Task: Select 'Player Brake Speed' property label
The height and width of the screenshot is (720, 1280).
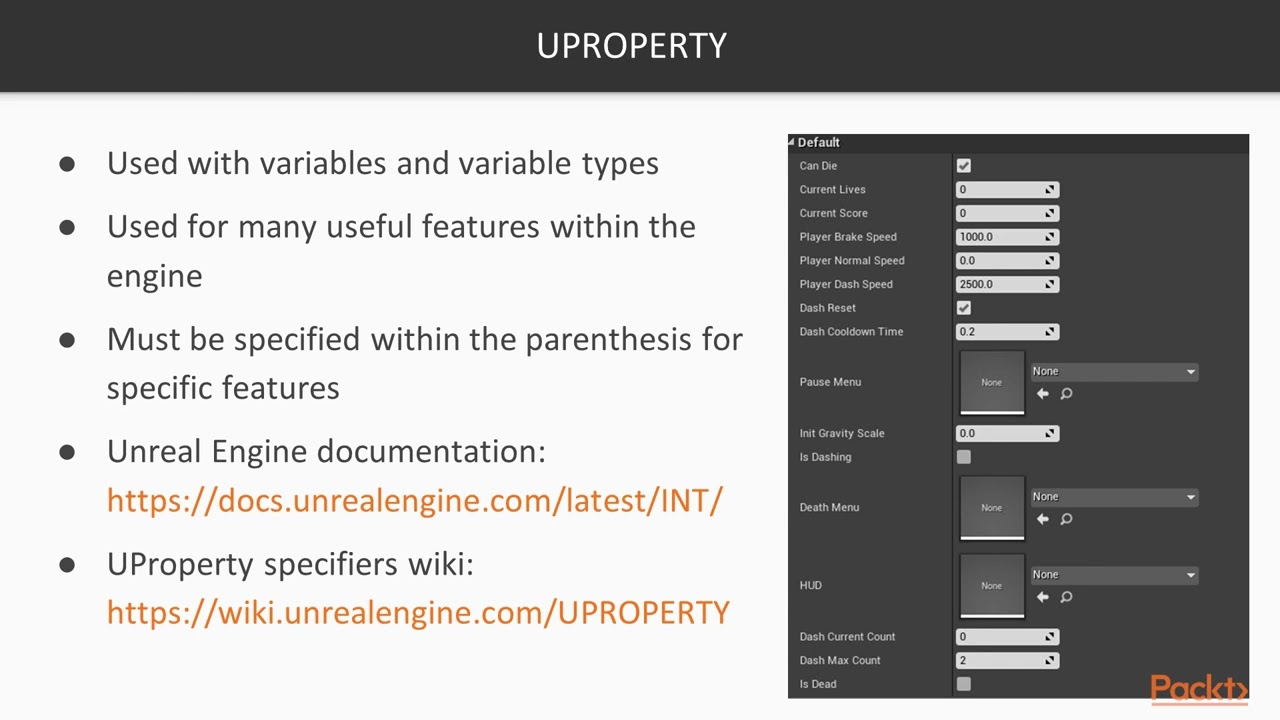Action: (848, 237)
